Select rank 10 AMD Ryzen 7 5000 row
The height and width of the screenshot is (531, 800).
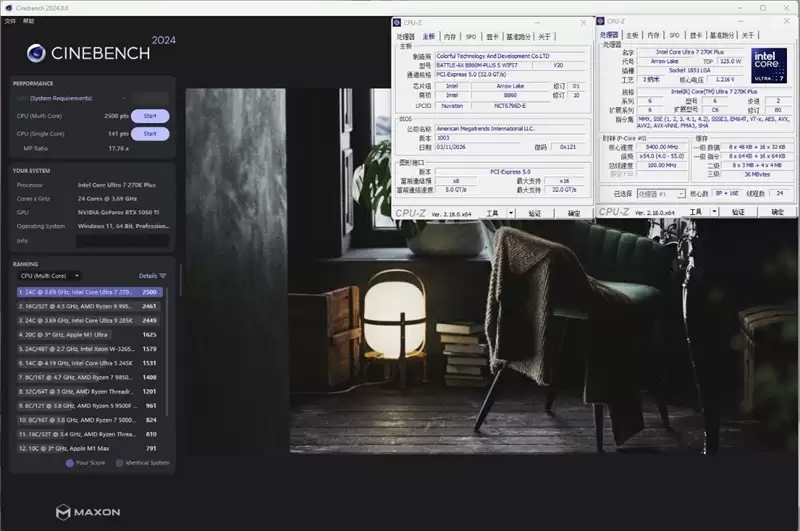[x=90, y=420]
